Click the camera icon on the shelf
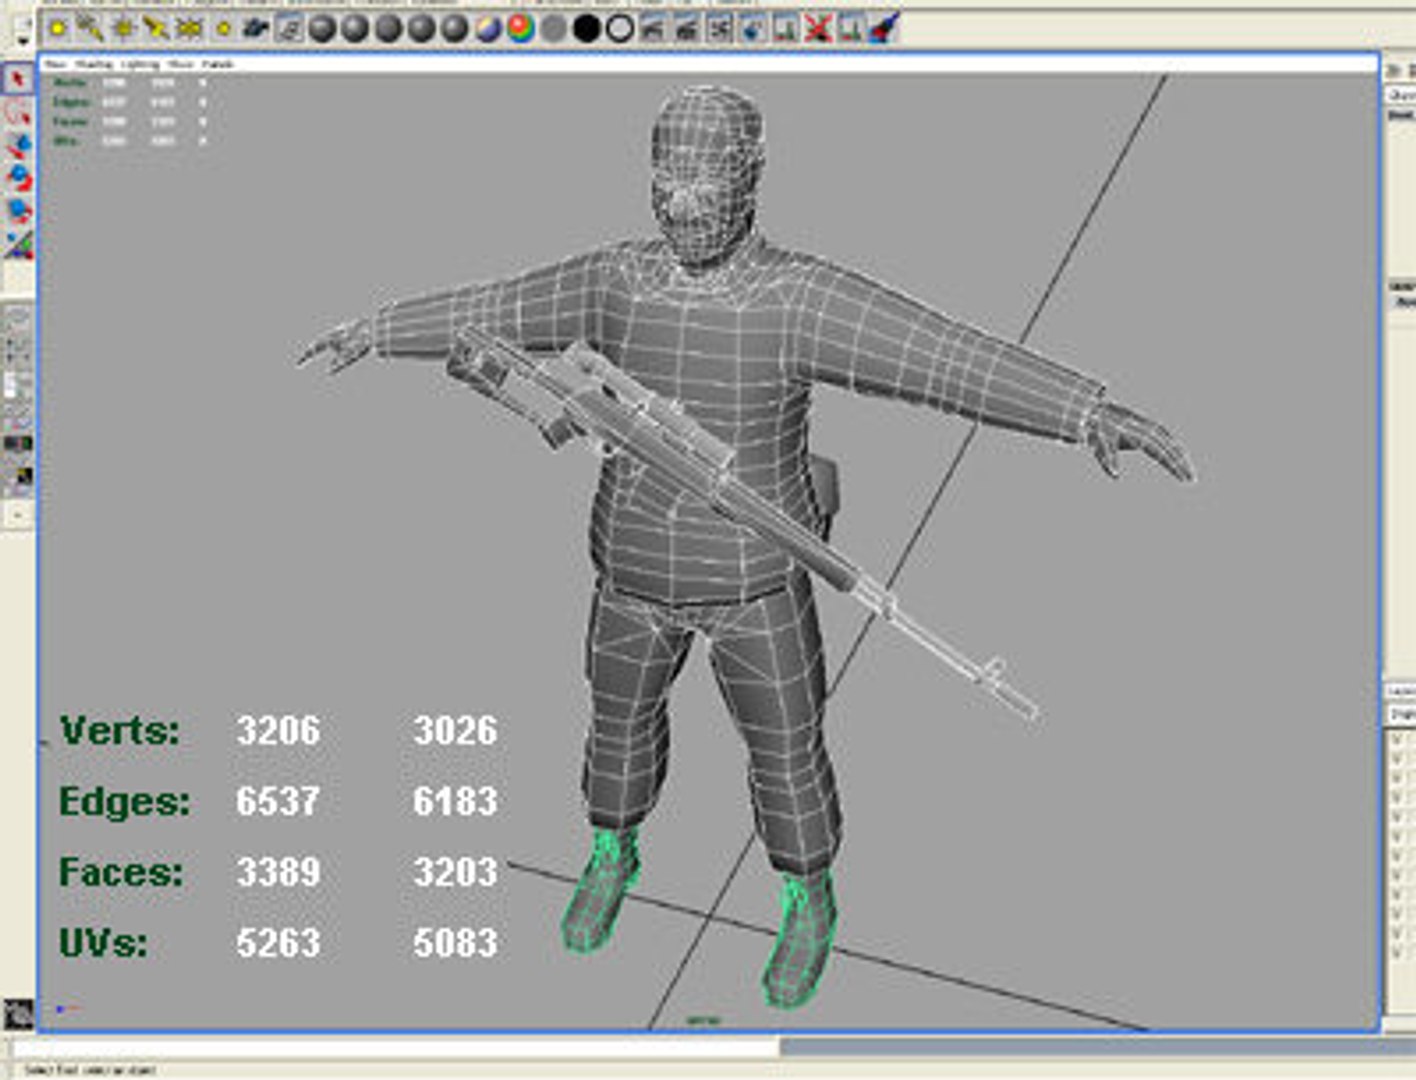This screenshot has height=1080, width=1416. tap(255, 28)
